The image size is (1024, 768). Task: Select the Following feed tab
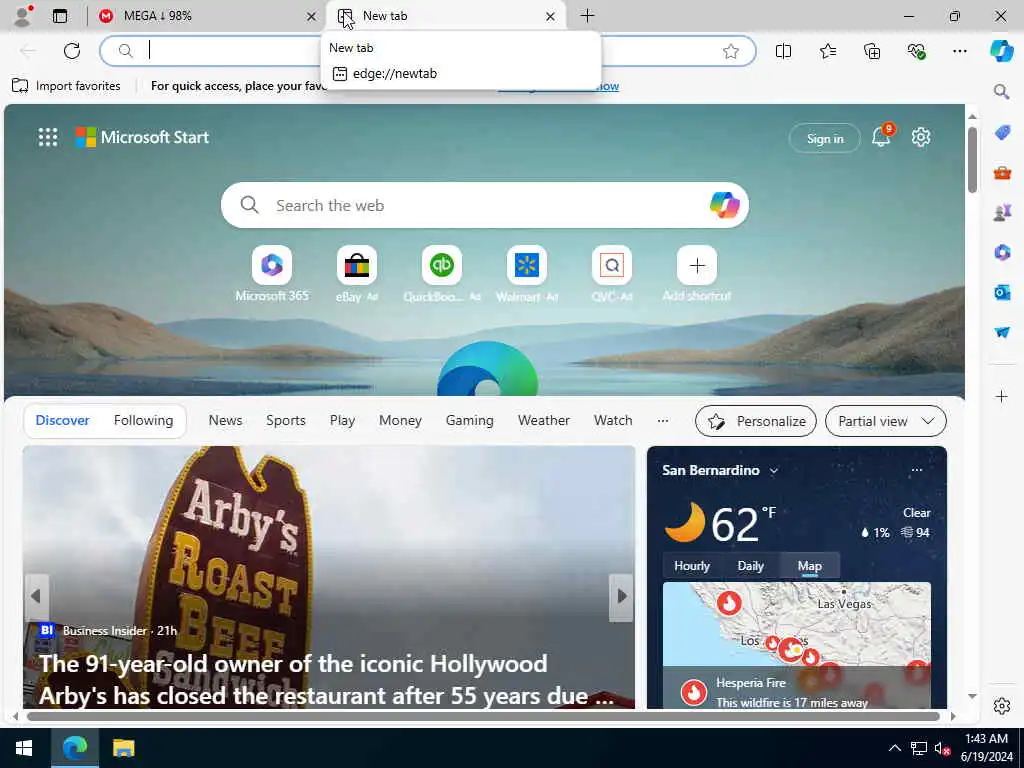tap(143, 420)
